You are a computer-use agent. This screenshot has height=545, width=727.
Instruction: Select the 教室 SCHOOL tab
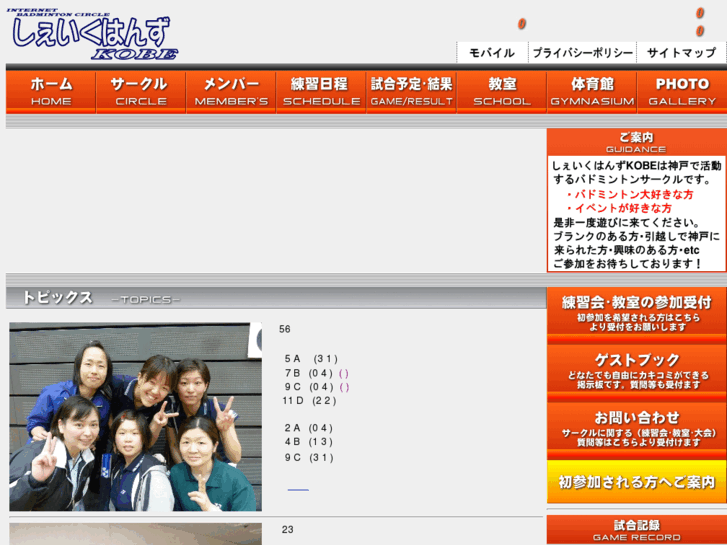pos(502,92)
